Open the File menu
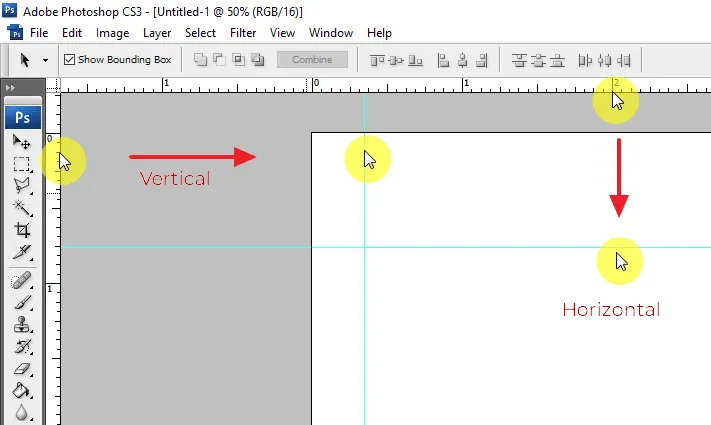711x425 pixels. [39, 33]
